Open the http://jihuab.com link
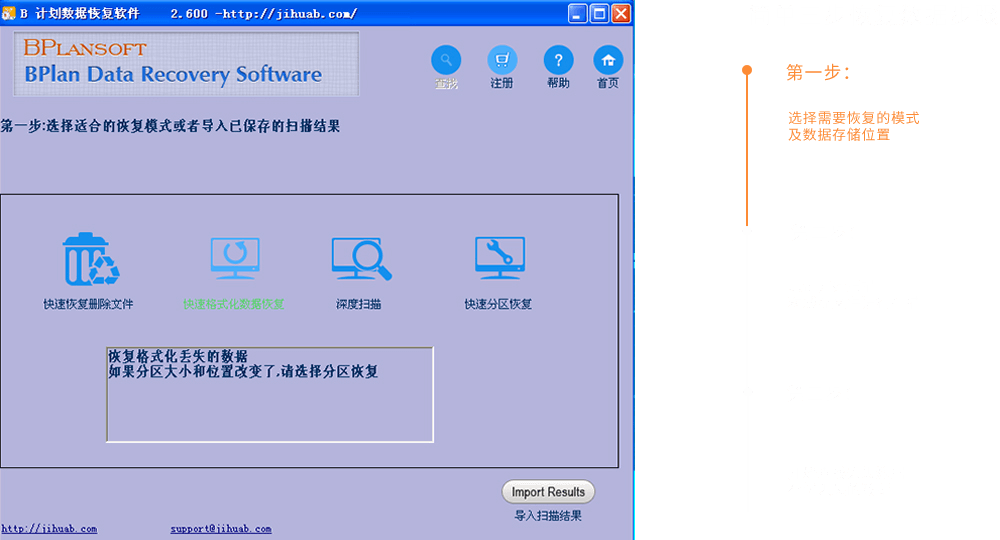Screen dimensions: 1000x540 pyautogui.click(x=49, y=529)
